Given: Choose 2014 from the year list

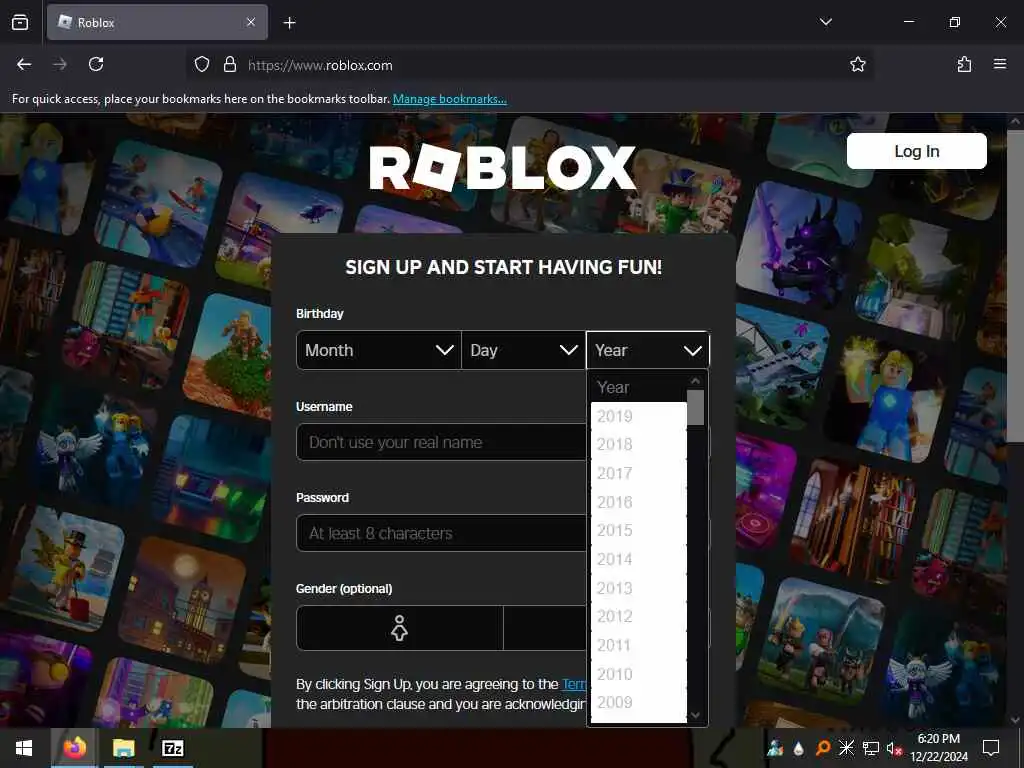Looking at the screenshot, I should (x=639, y=559).
